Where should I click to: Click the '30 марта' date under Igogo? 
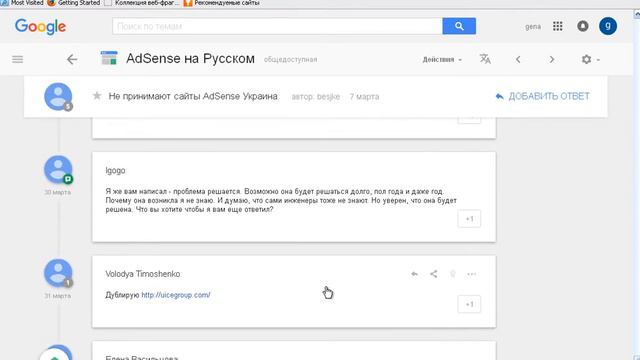click(58, 192)
